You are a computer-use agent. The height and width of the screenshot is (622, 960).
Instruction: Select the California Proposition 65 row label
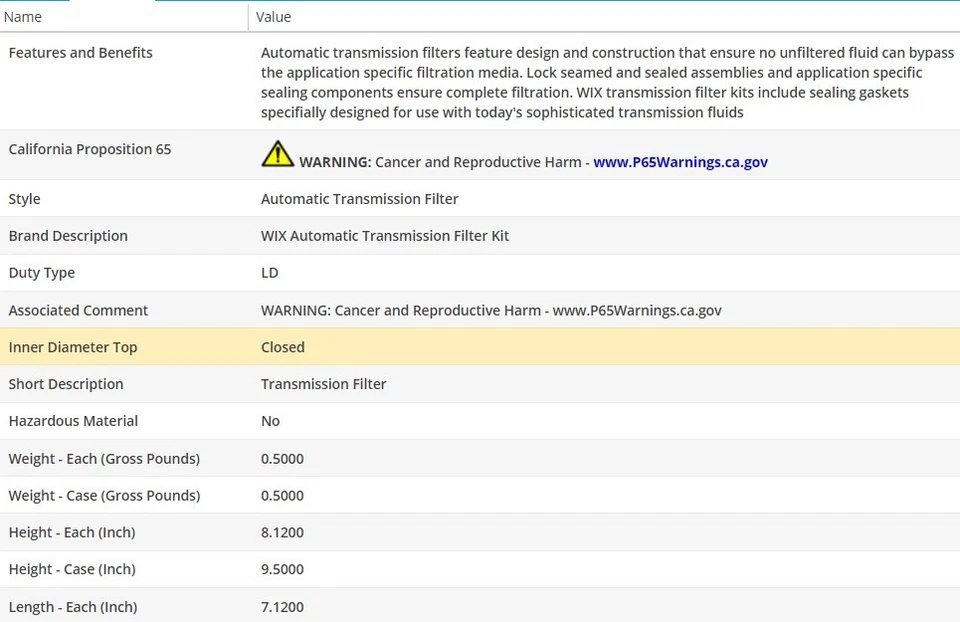pos(90,150)
